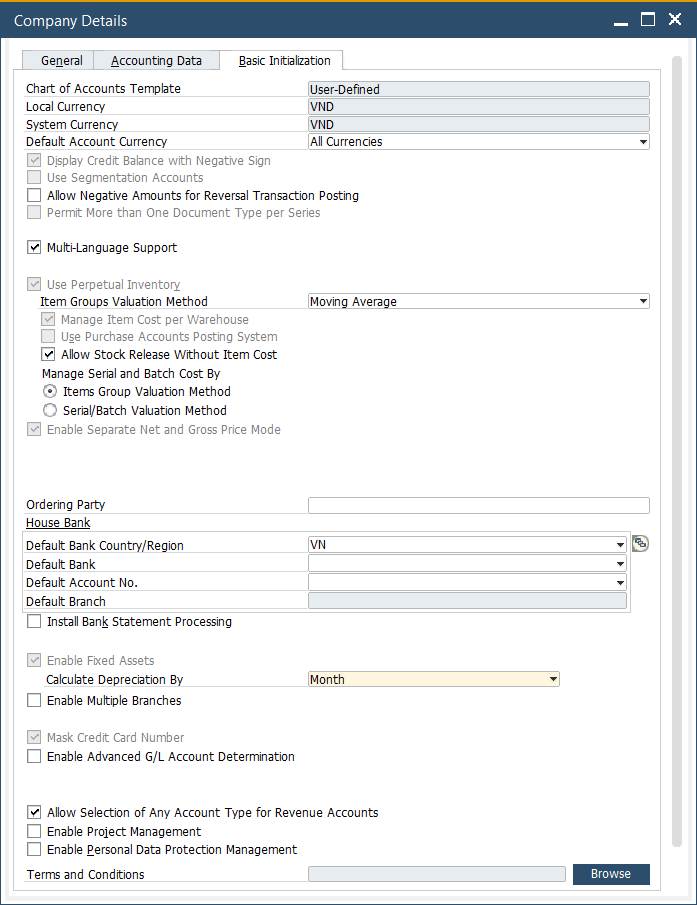Switch to the General tab
Viewport: 697px width, 905px height.
pos(62,61)
